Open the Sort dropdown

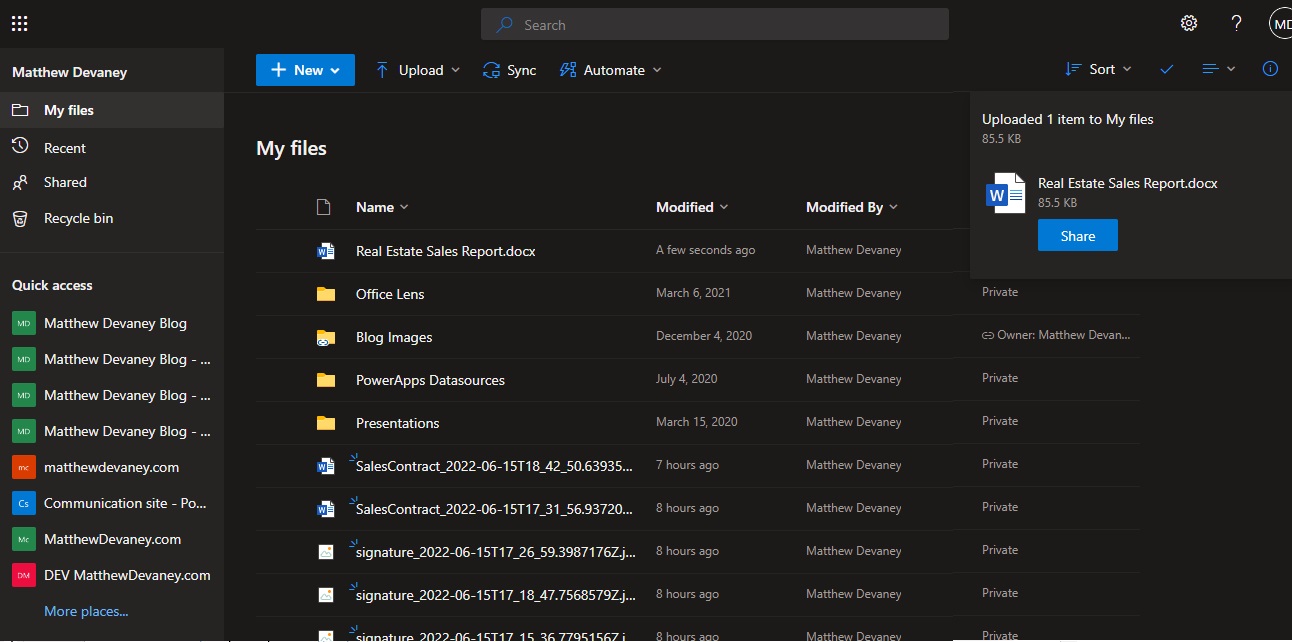[1098, 69]
